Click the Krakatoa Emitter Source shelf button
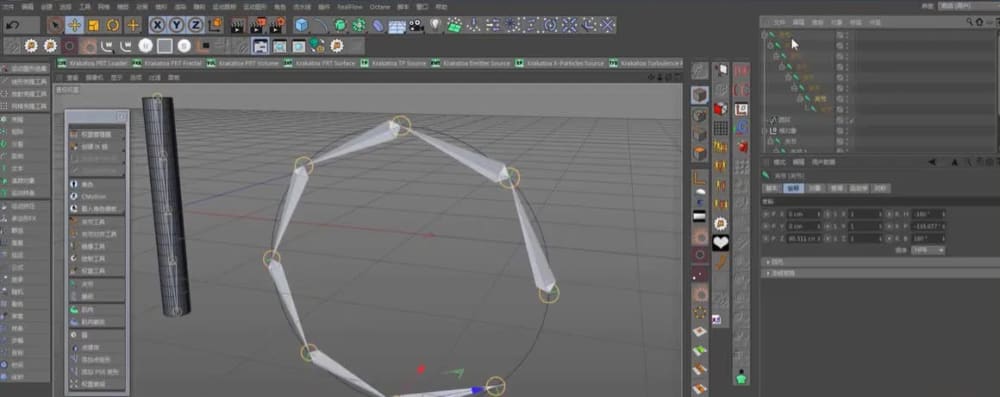 point(471,63)
